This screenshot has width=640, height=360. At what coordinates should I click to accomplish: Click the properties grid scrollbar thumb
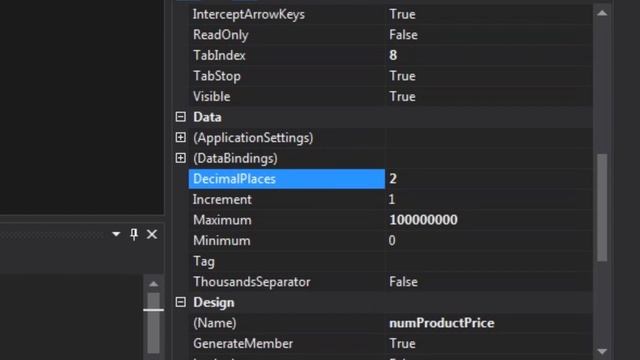coord(602,207)
